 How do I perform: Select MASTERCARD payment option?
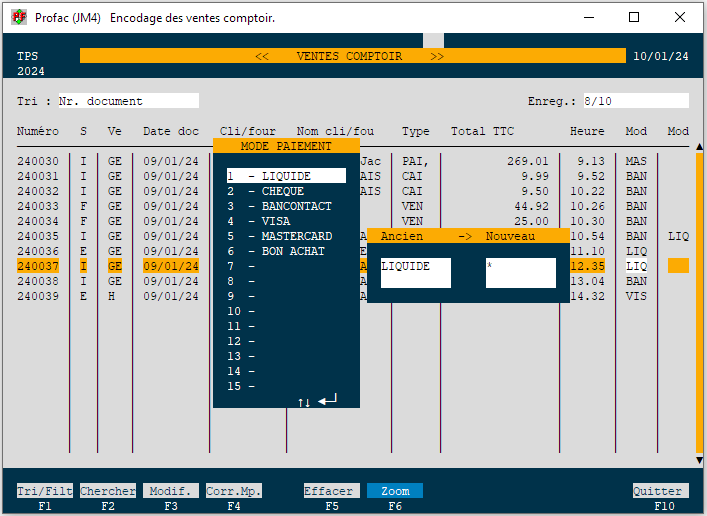click(x=295, y=236)
